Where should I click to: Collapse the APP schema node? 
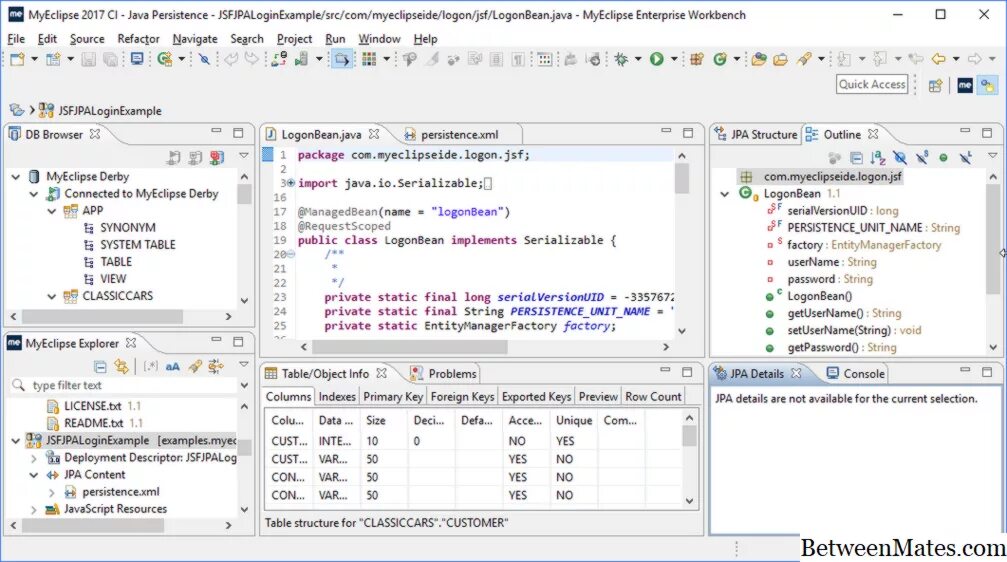point(52,211)
